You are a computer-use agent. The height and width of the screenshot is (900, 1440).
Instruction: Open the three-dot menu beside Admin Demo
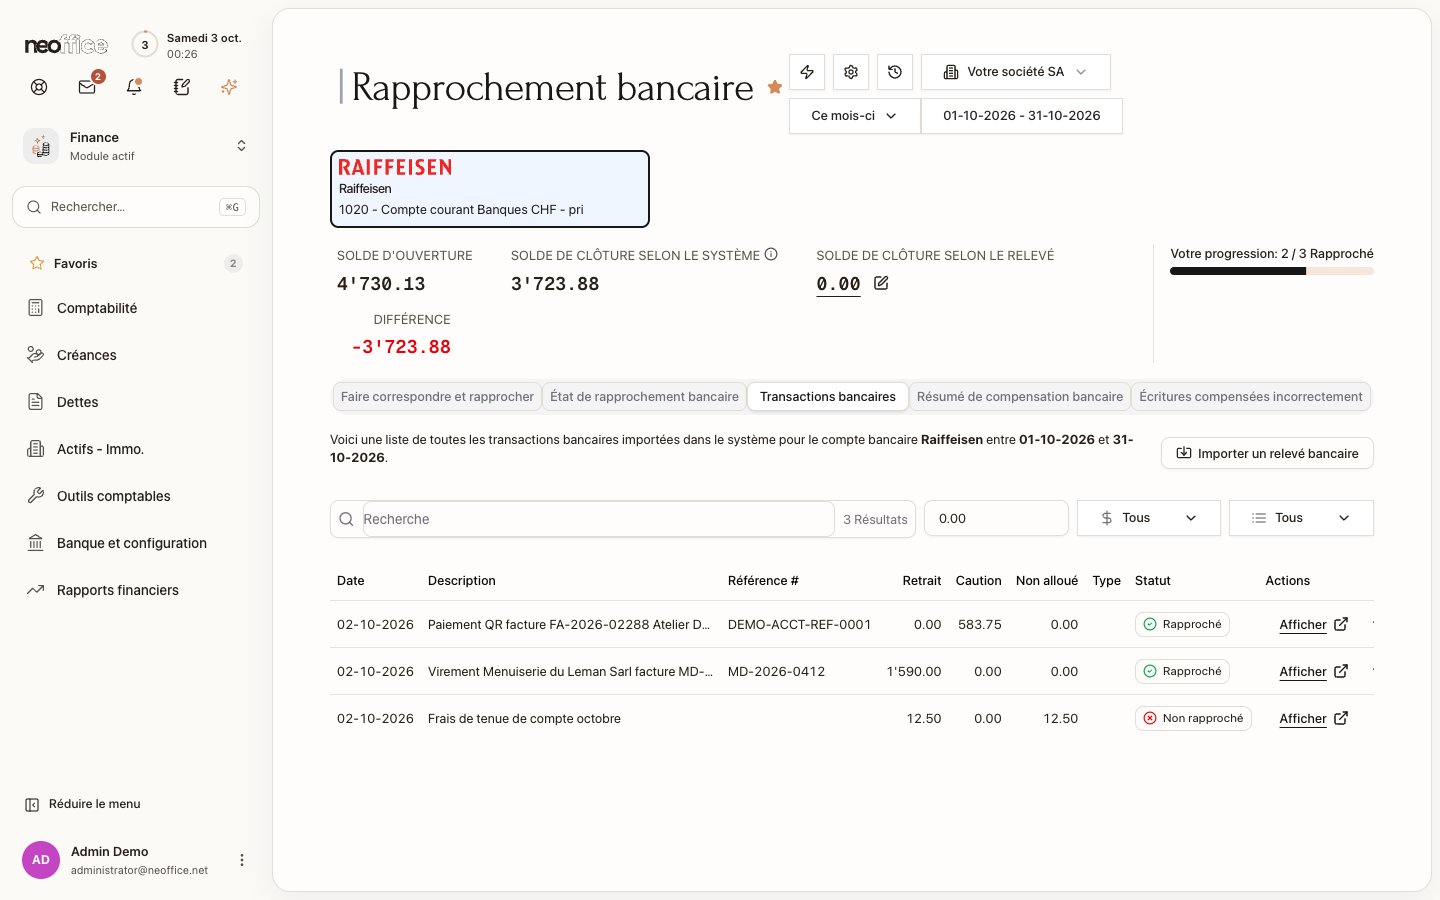pyautogui.click(x=241, y=860)
